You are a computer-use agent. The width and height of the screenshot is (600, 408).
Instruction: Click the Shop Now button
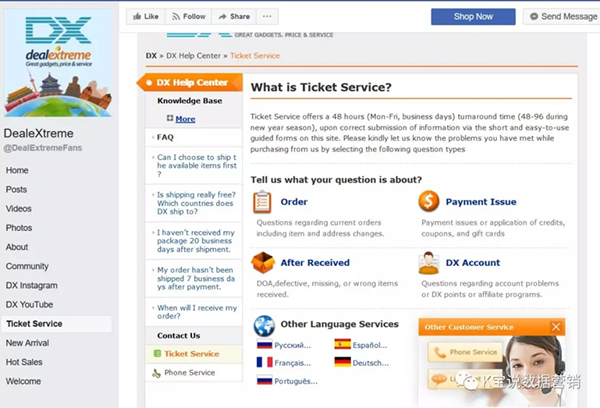click(x=473, y=16)
